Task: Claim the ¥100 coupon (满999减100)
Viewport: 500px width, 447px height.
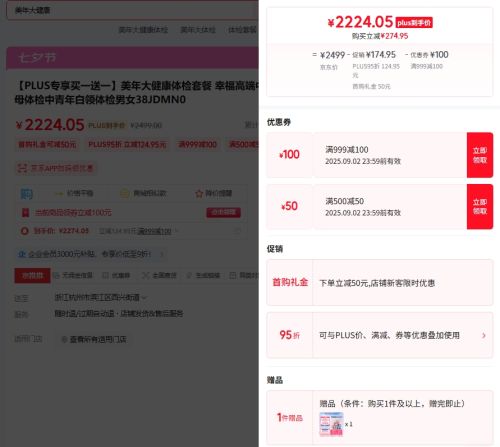Action: click(480, 155)
